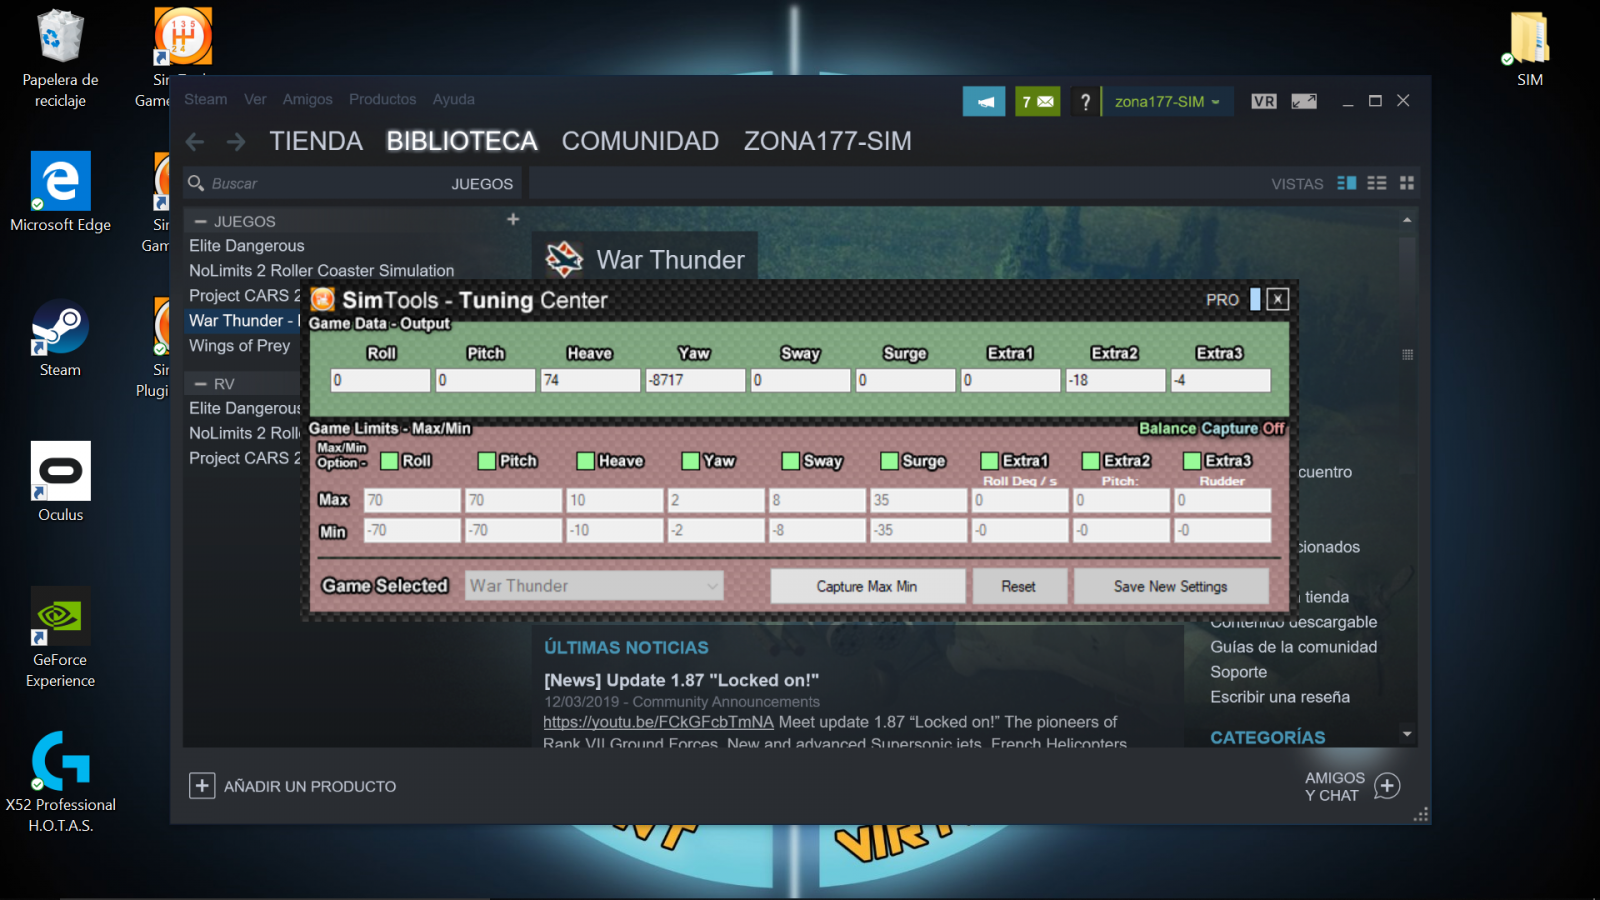Screen dimensions: 1600x900
Task: Enter Steam VR mode
Action: (1264, 101)
